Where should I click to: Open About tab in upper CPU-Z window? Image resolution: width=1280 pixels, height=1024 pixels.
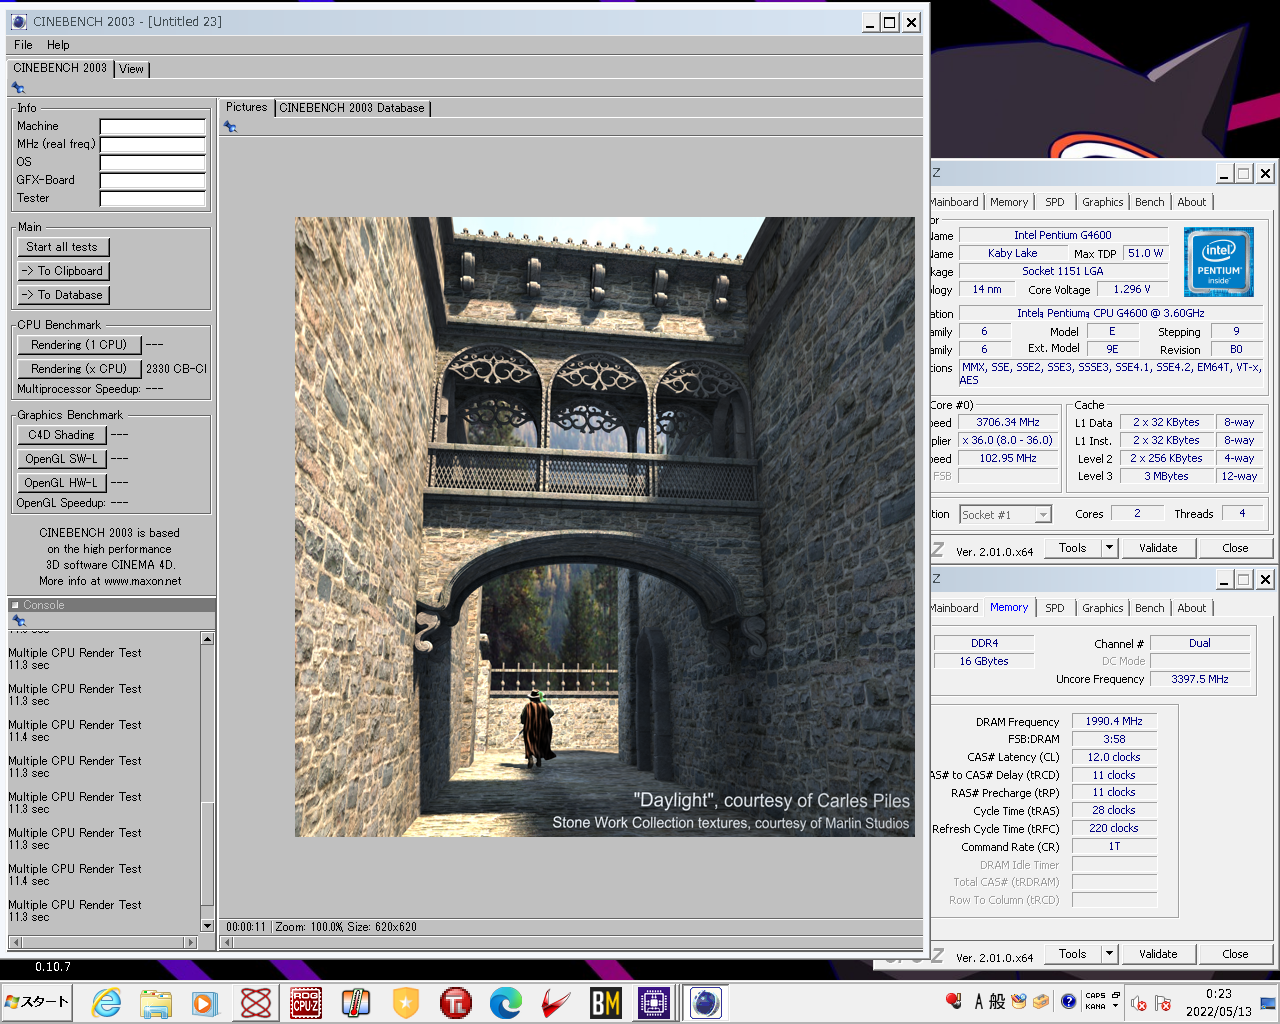point(1191,202)
